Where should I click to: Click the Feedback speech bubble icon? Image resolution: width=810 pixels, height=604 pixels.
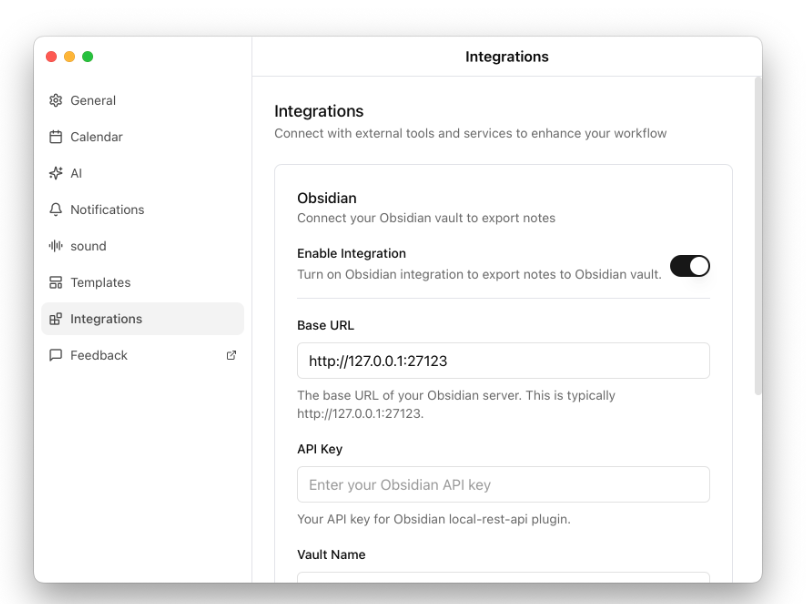(x=55, y=355)
